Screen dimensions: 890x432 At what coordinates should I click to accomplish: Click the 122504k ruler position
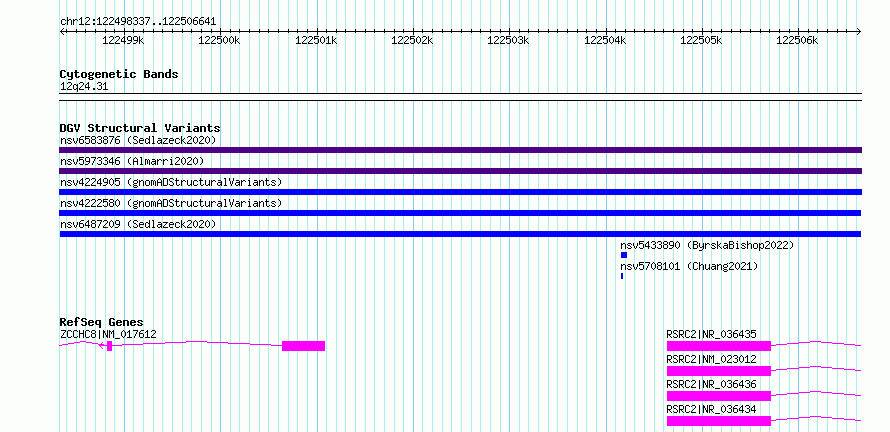pyautogui.click(x=605, y=40)
